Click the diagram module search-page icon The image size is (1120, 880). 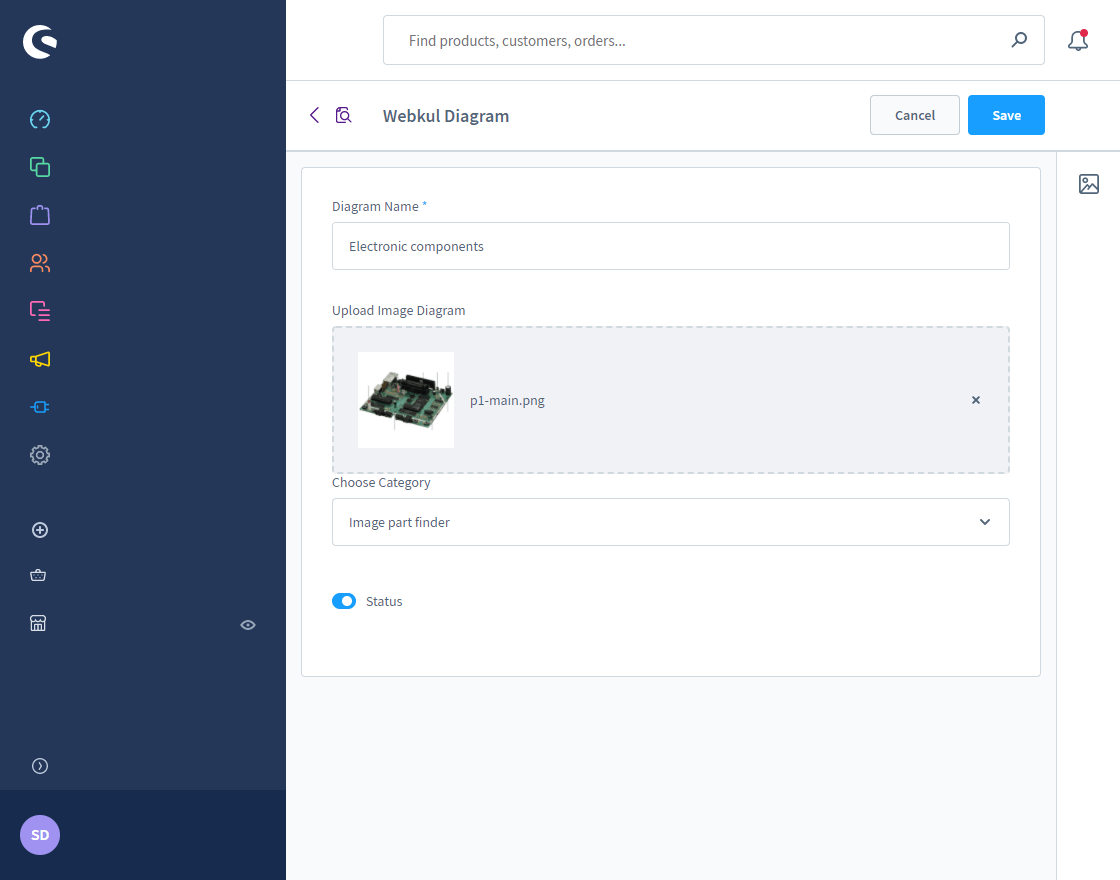pos(344,115)
